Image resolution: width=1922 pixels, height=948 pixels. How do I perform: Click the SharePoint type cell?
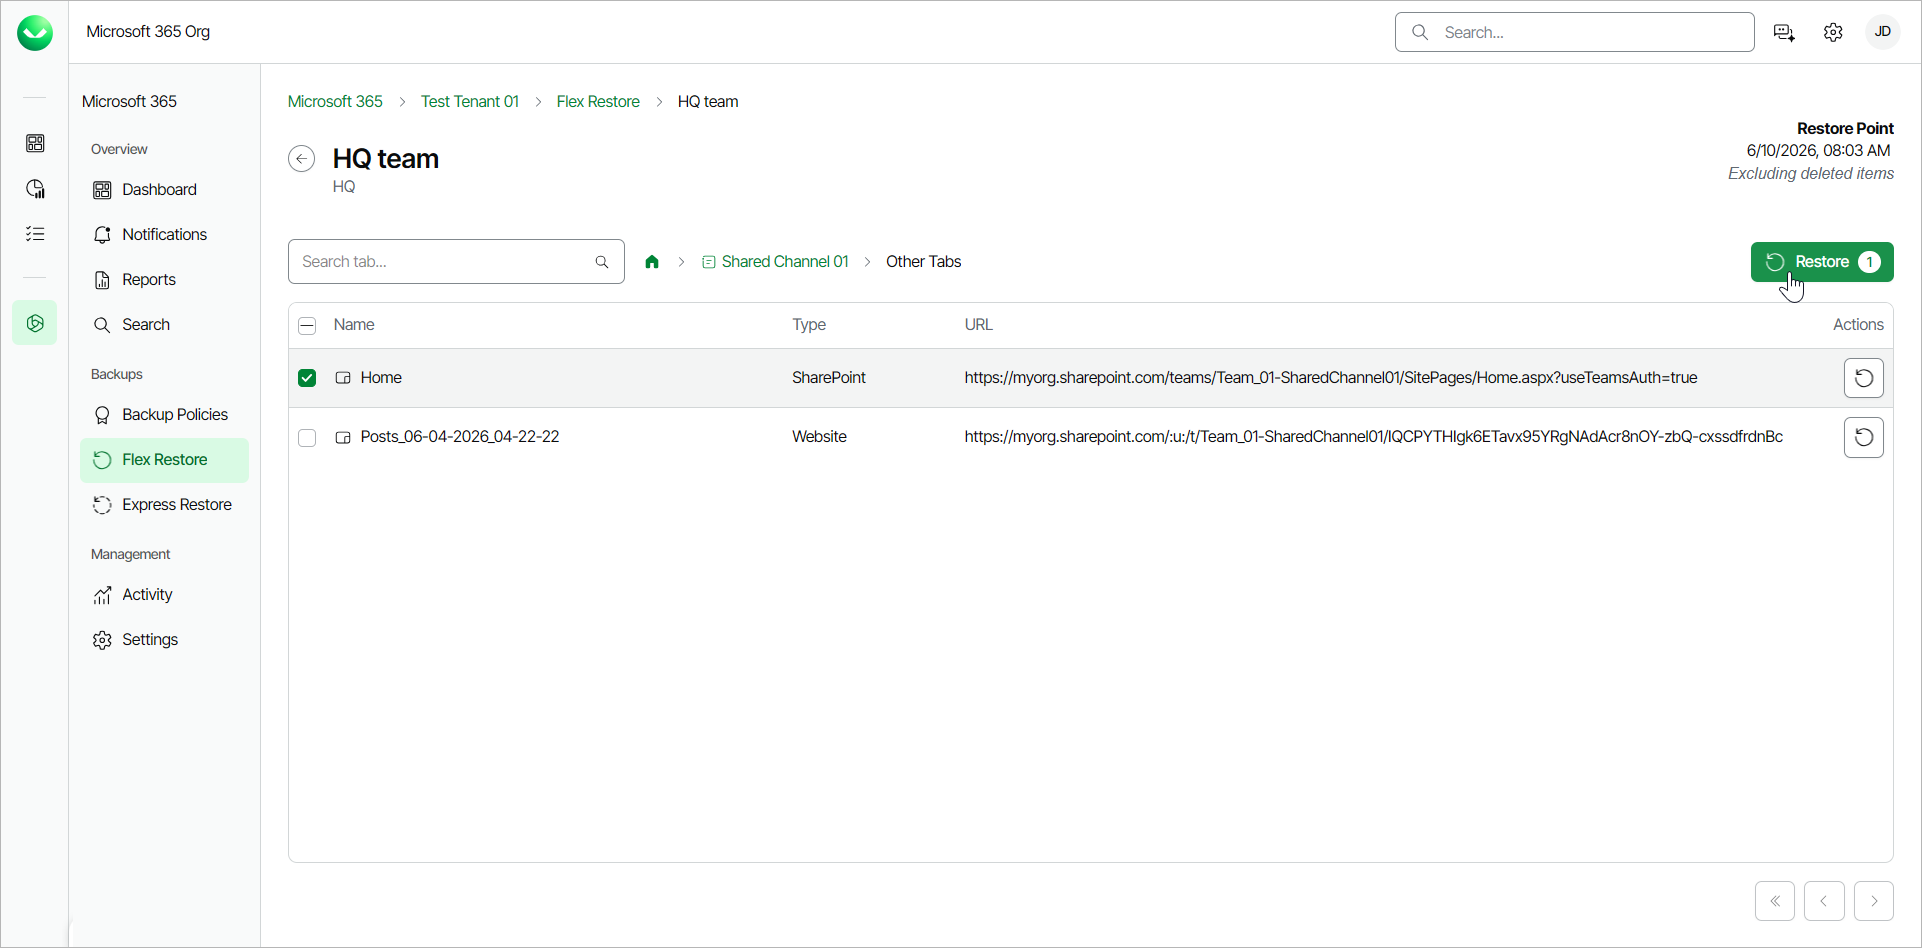[x=829, y=378]
